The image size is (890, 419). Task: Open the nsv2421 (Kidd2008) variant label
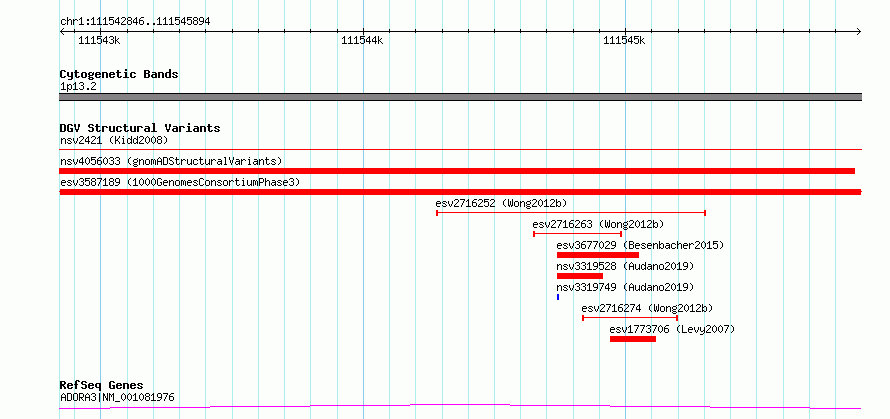coord(114,140)
